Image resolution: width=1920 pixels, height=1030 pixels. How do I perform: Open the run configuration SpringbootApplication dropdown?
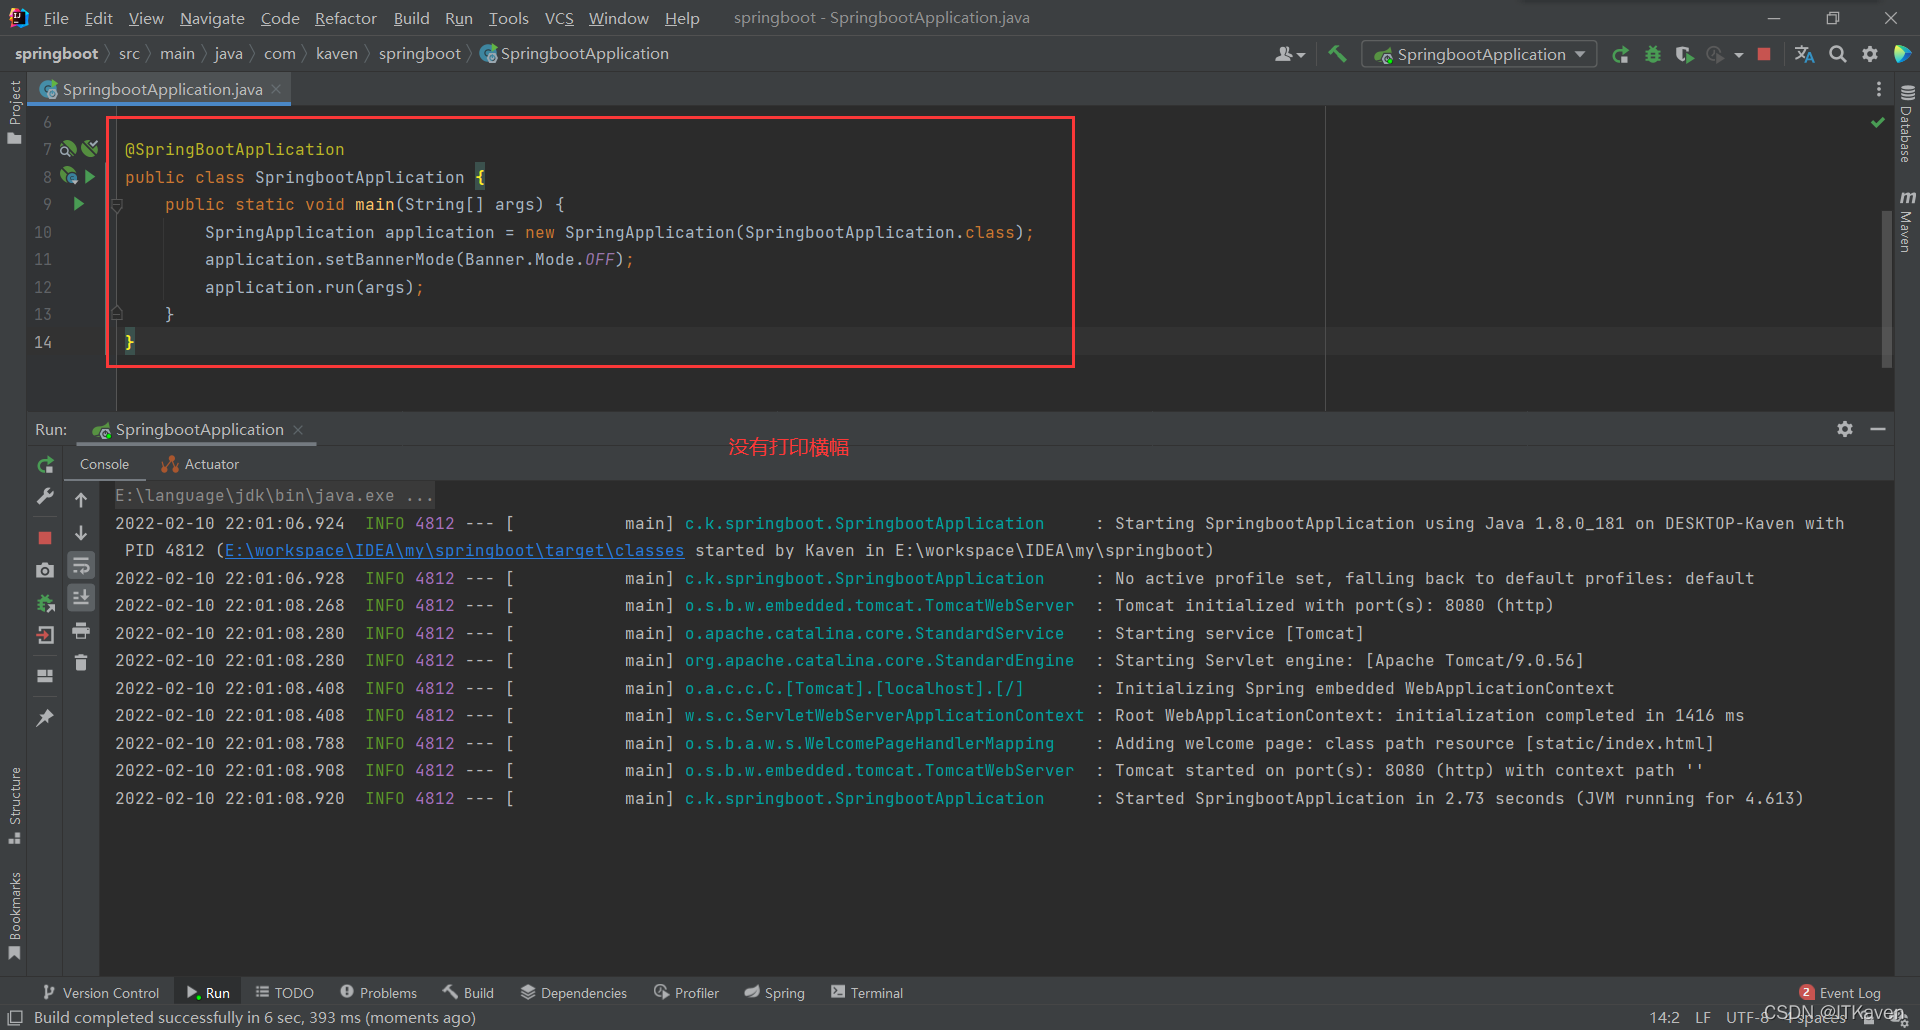point(1479,54)
